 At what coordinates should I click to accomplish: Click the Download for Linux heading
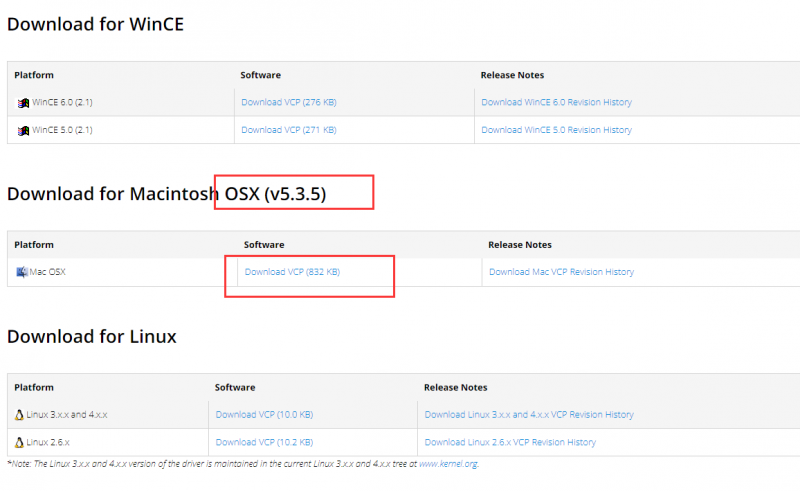tap(92, 336)
